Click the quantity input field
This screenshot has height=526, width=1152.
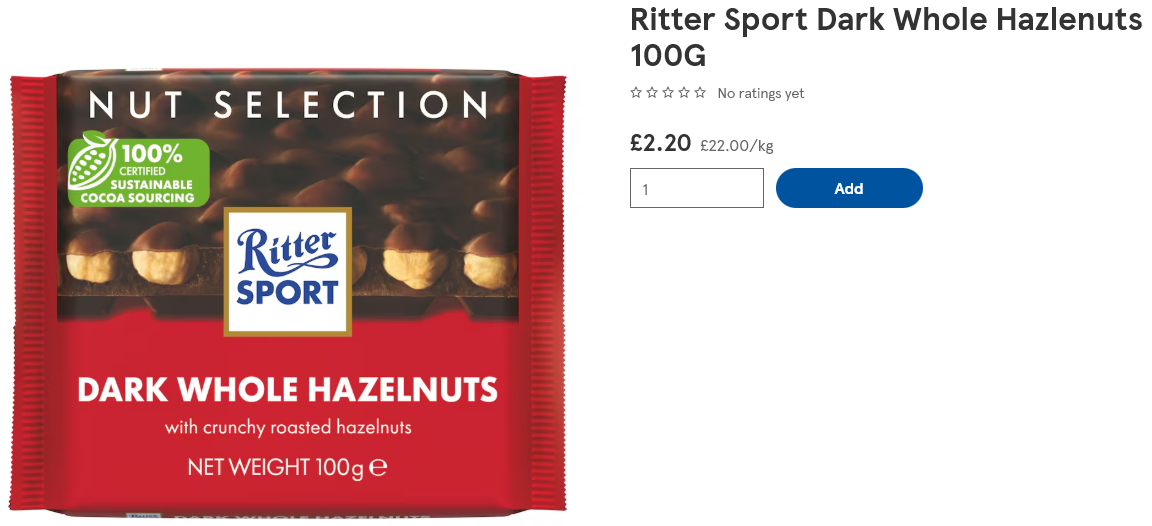(696, 188)
